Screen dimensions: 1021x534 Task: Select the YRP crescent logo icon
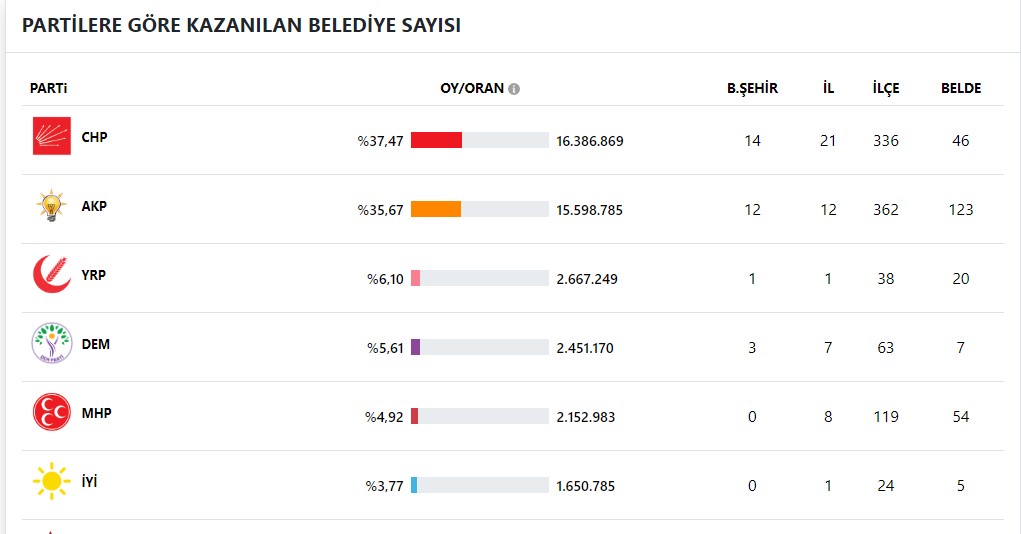tap(52, 275)
